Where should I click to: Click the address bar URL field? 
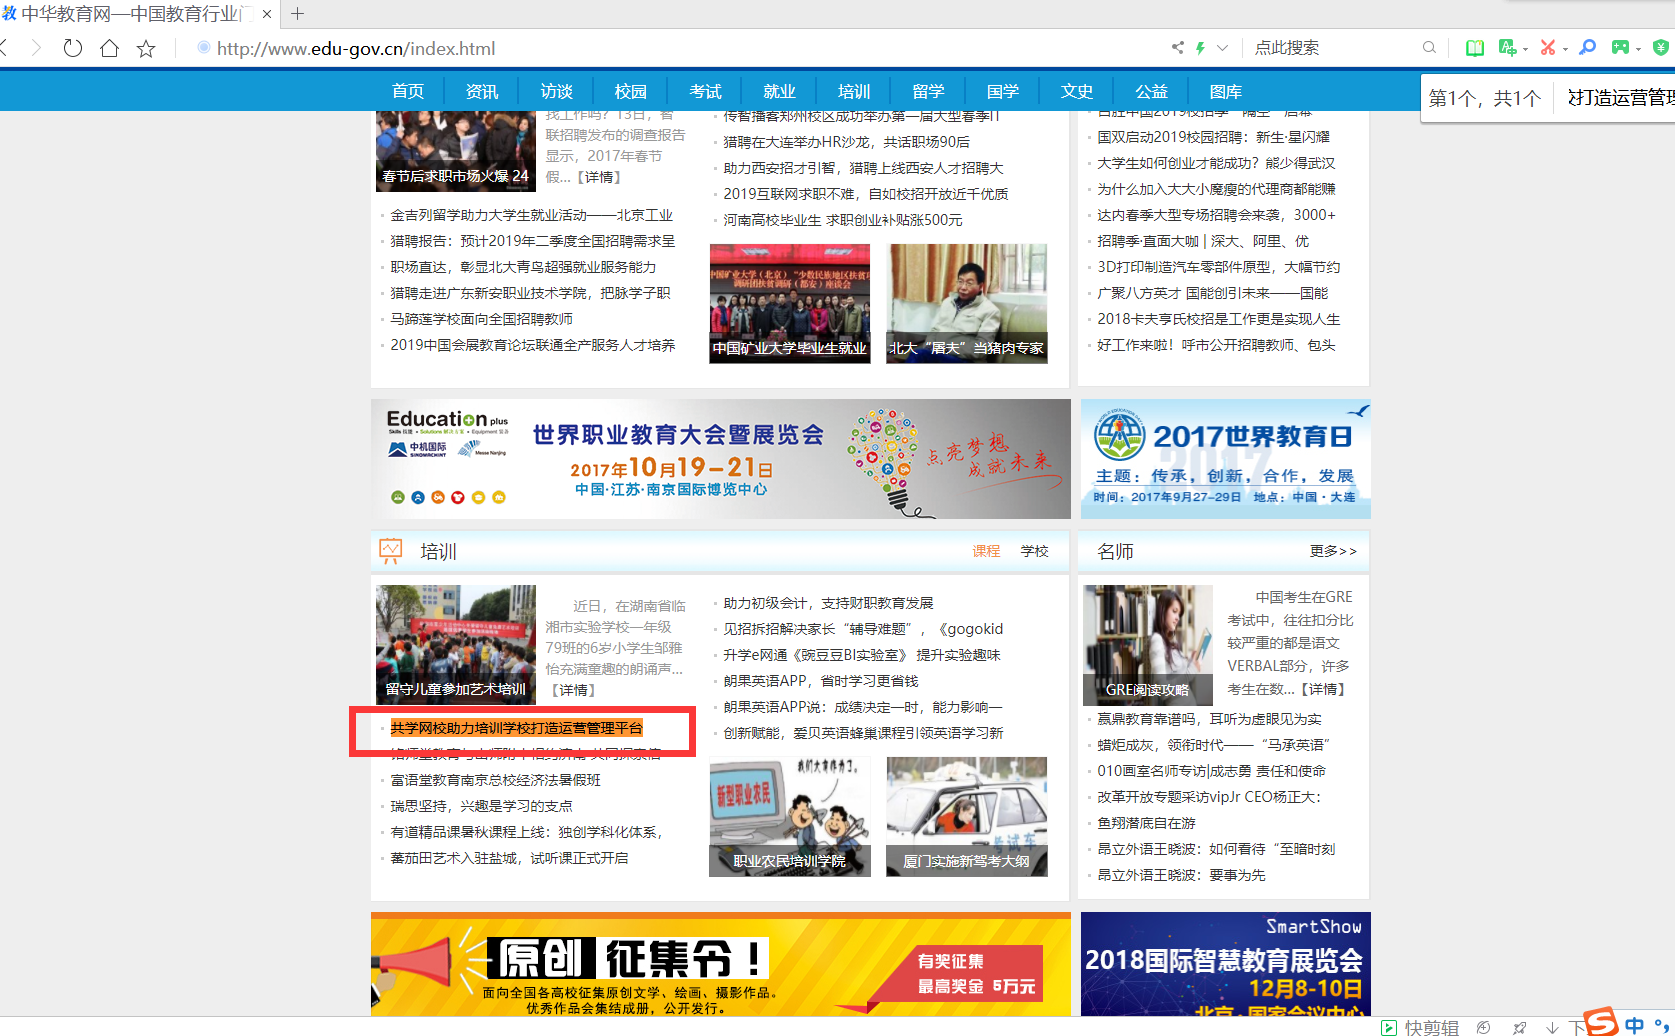tap(680, 48)
